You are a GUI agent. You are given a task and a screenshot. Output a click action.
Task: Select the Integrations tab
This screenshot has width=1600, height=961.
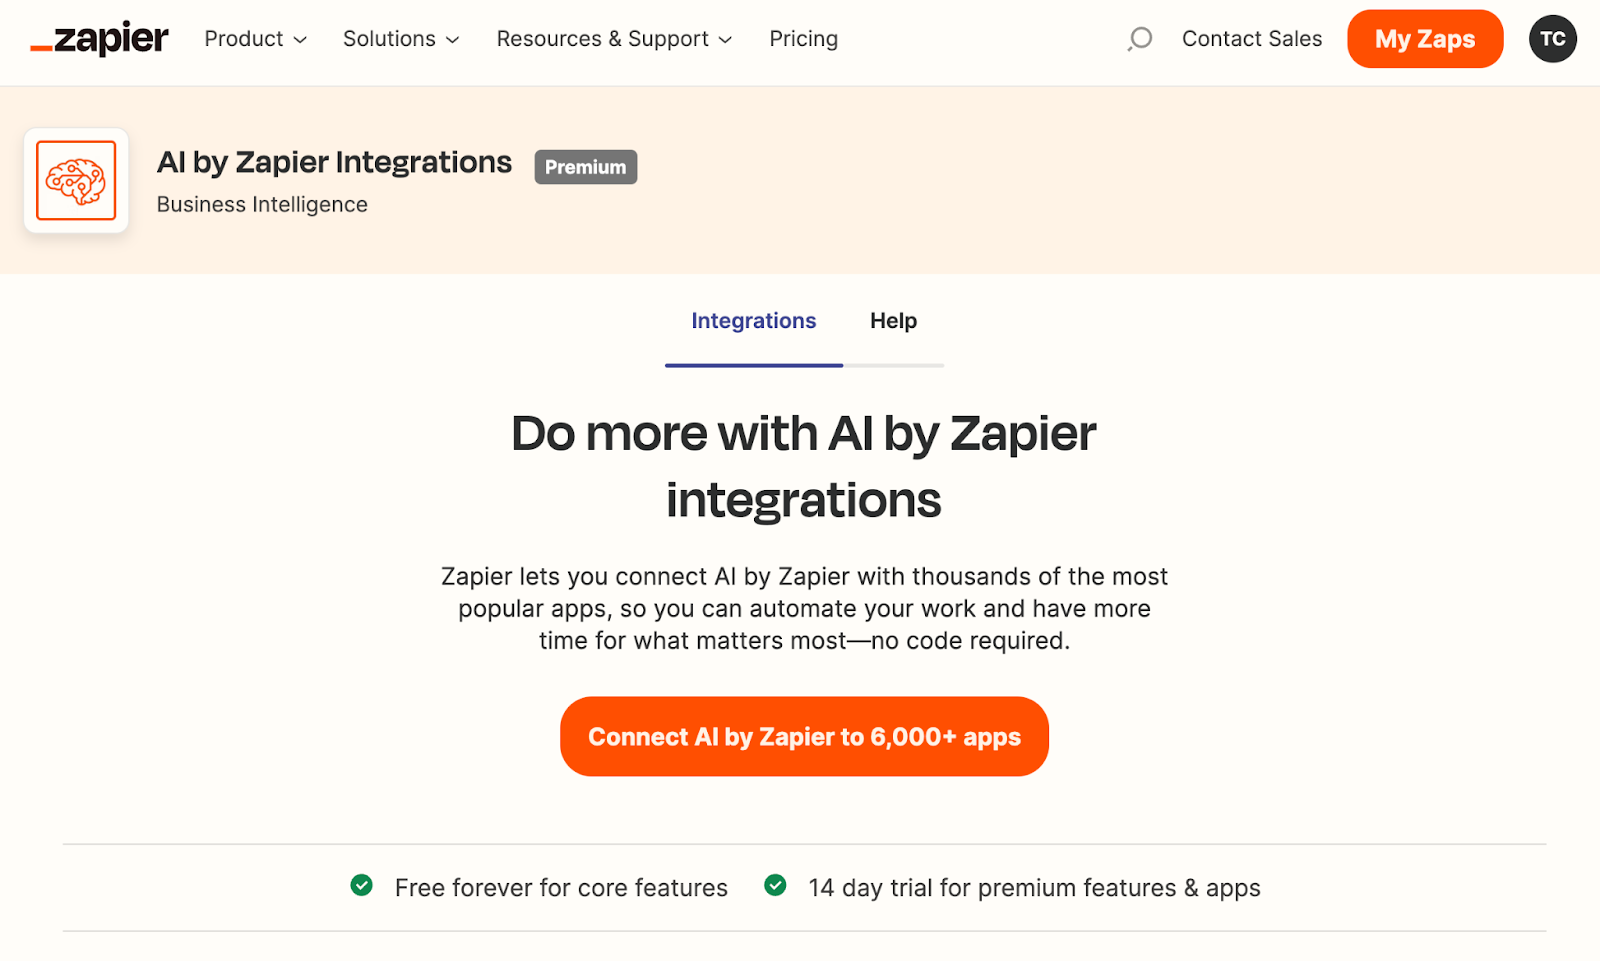coord(753,321)
